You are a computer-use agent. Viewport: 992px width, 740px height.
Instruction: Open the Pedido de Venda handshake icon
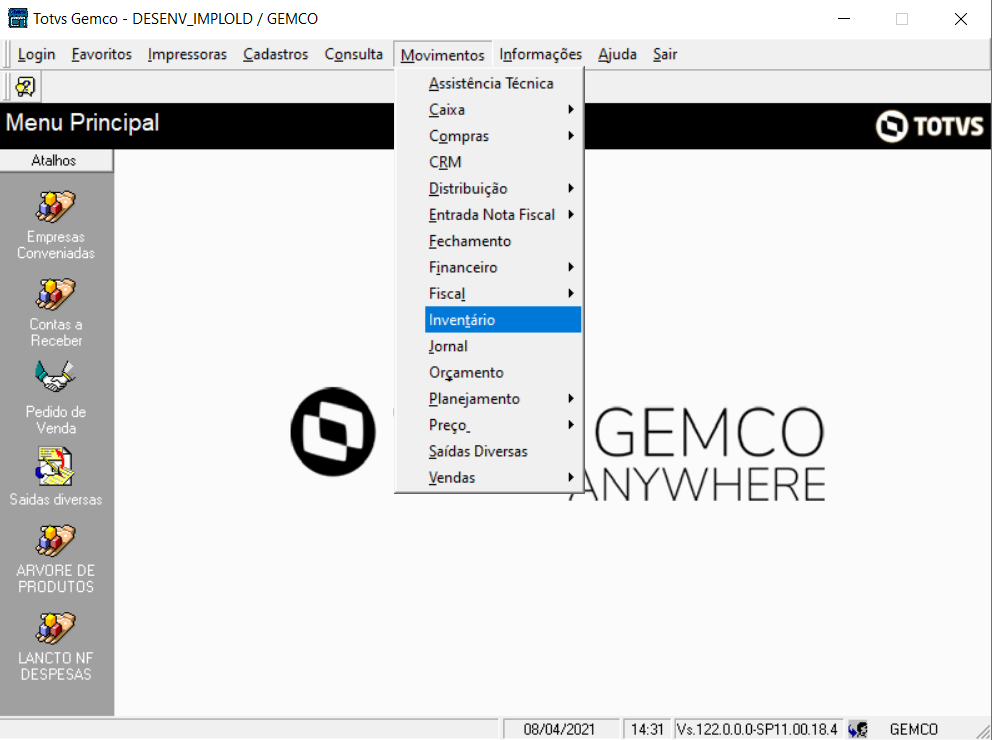(x=56, y=377)
